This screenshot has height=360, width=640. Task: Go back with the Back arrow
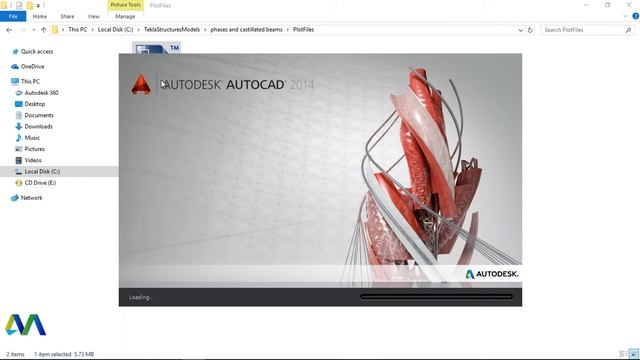click(9, 30)
